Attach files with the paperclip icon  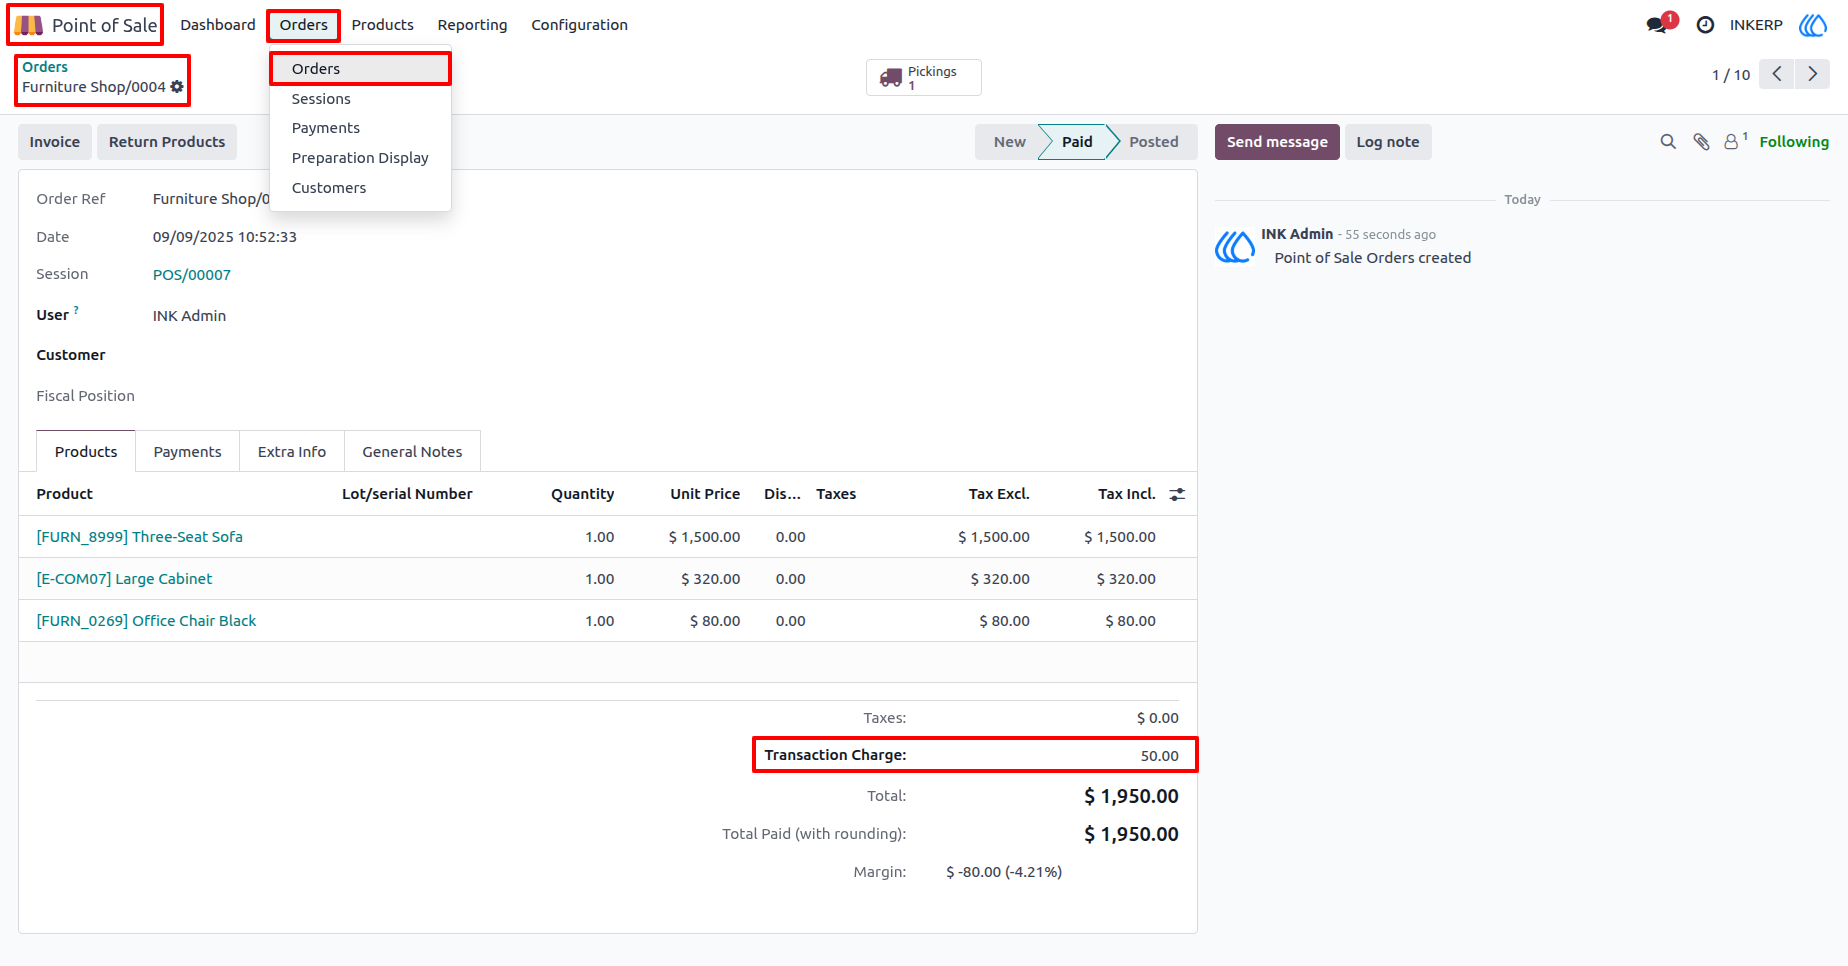click(x=1701, y=142)
